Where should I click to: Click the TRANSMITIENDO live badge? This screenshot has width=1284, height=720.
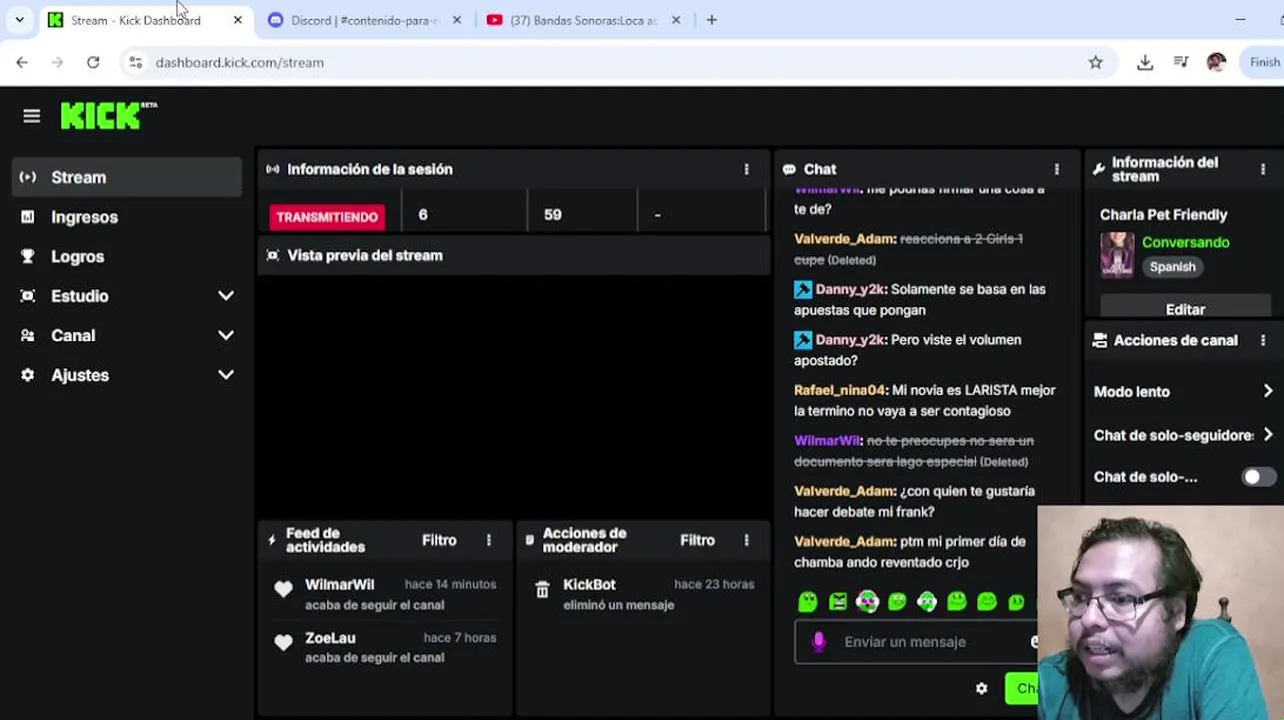tap(327, 216)
